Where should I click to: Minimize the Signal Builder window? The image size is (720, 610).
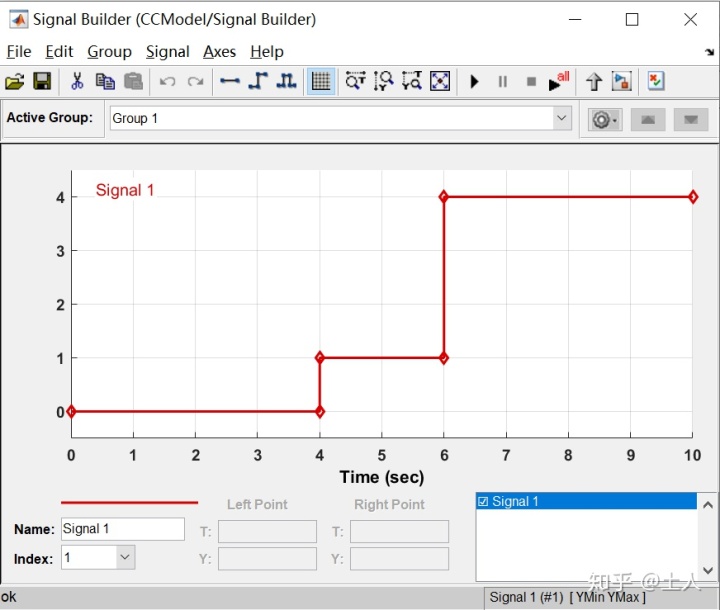[575, 20]
